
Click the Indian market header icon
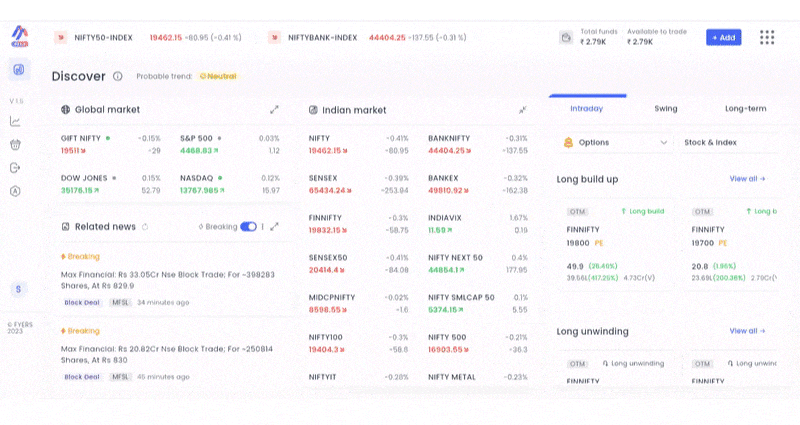pos(313,110)
